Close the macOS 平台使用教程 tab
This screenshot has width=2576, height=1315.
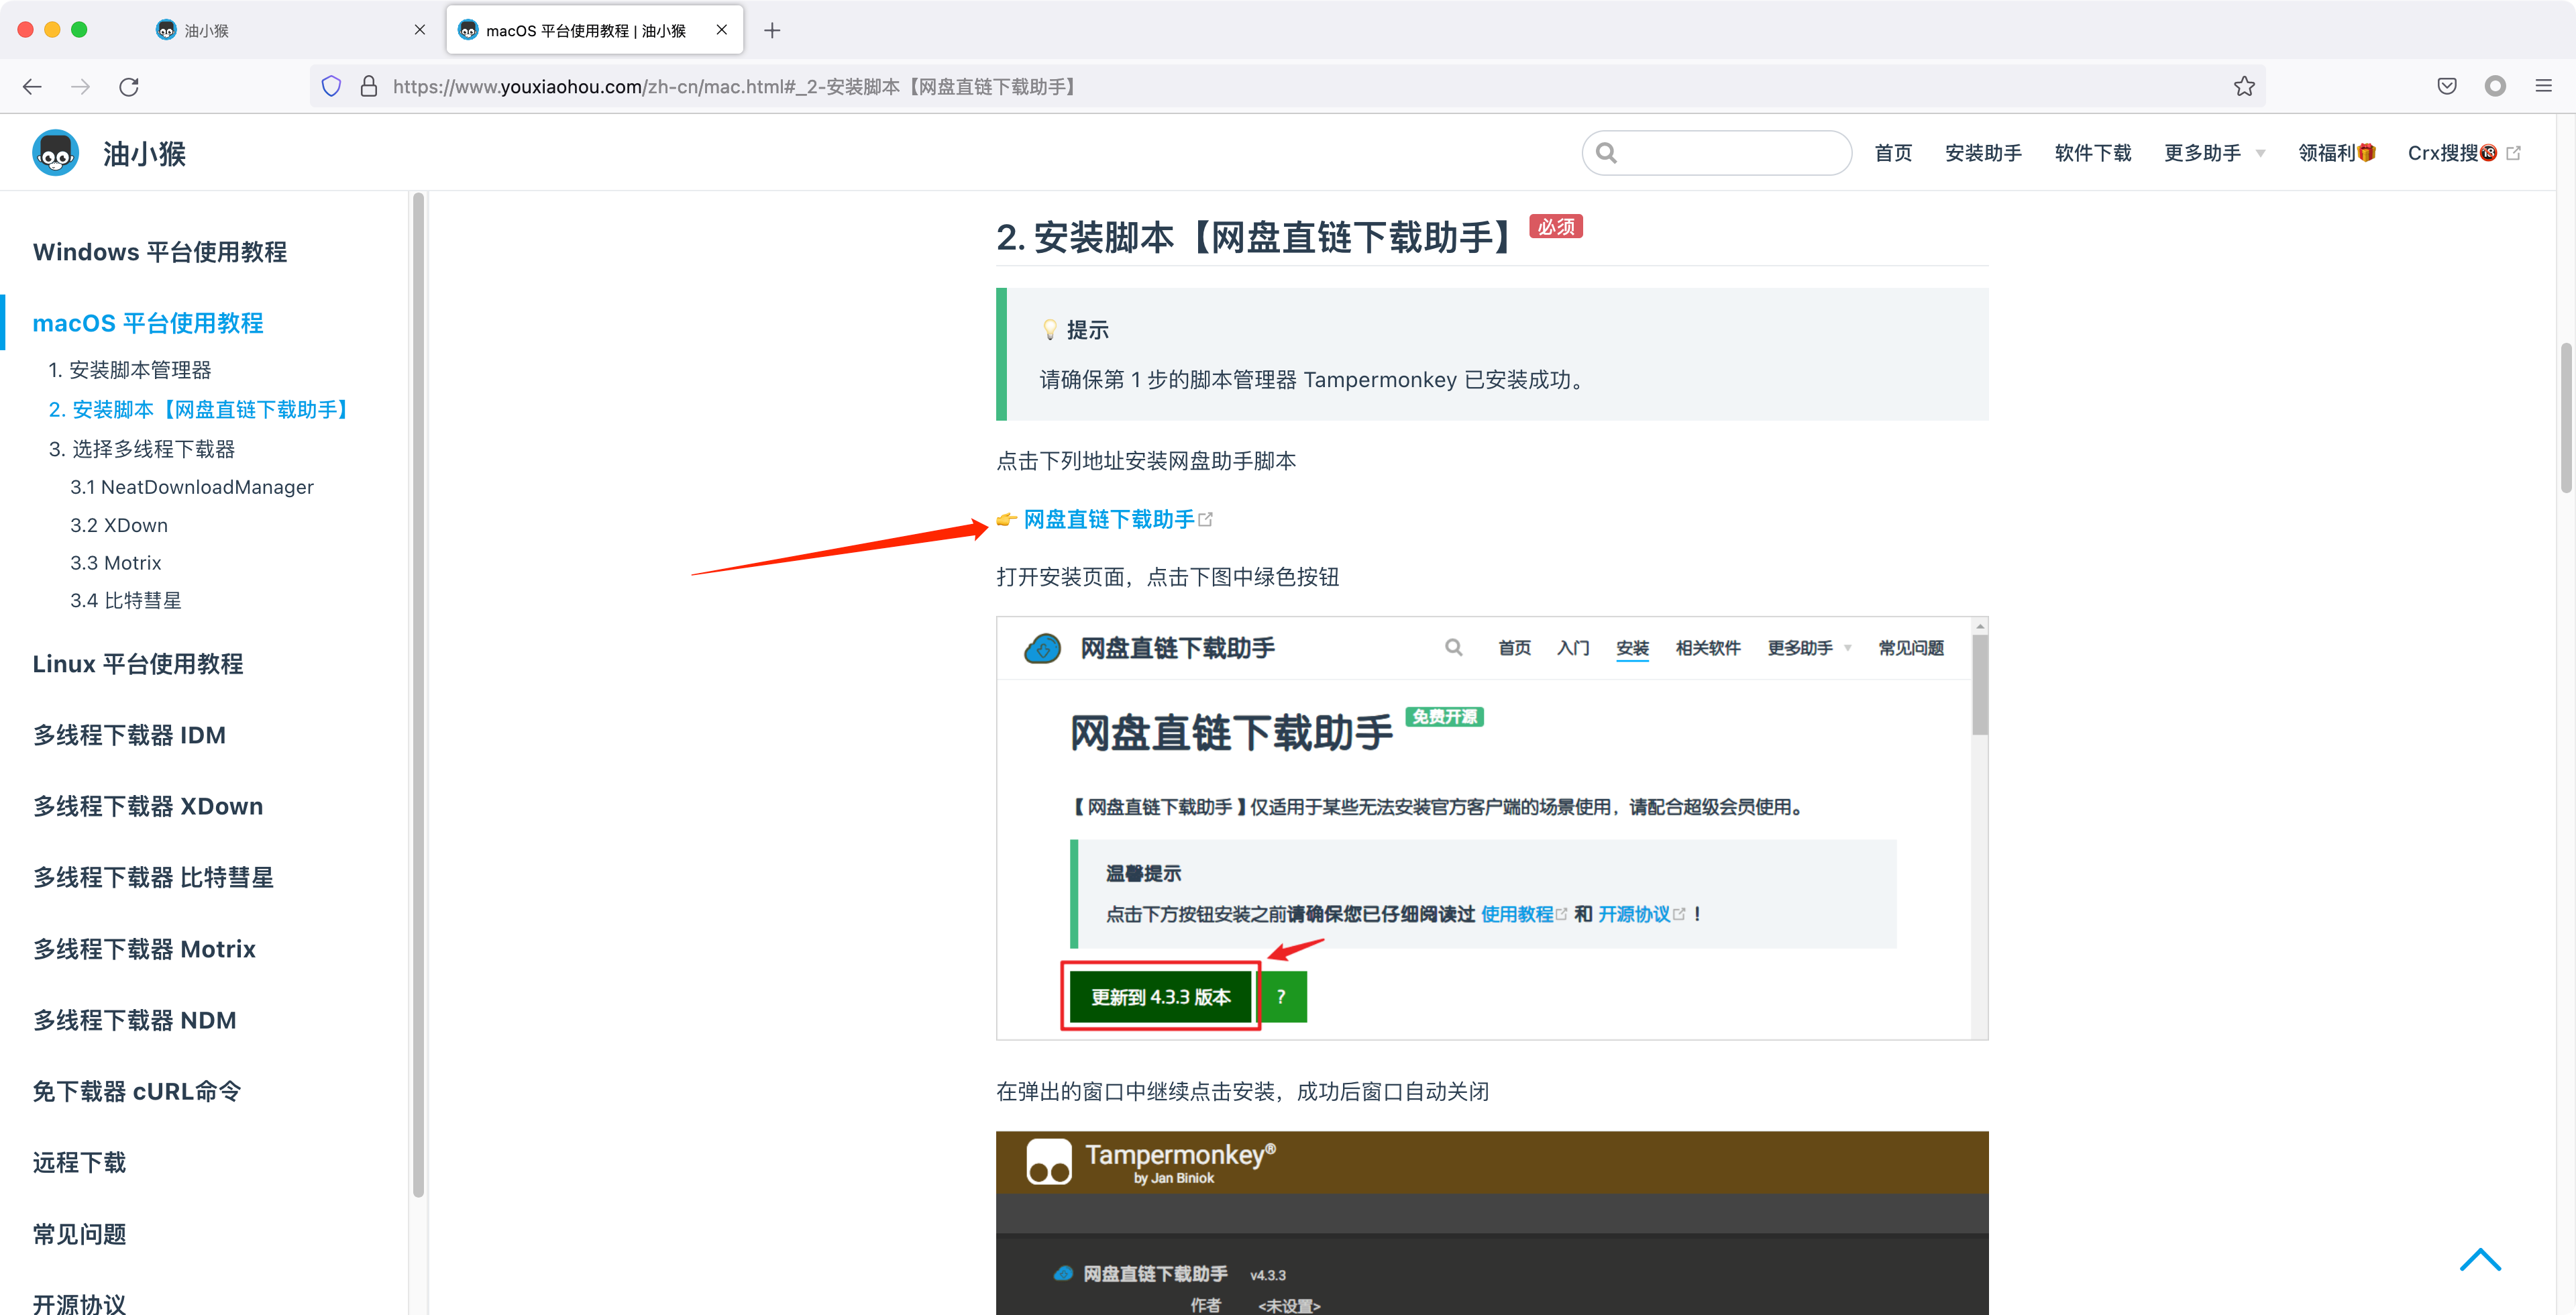pyautogui.click(x=721, y=30)
